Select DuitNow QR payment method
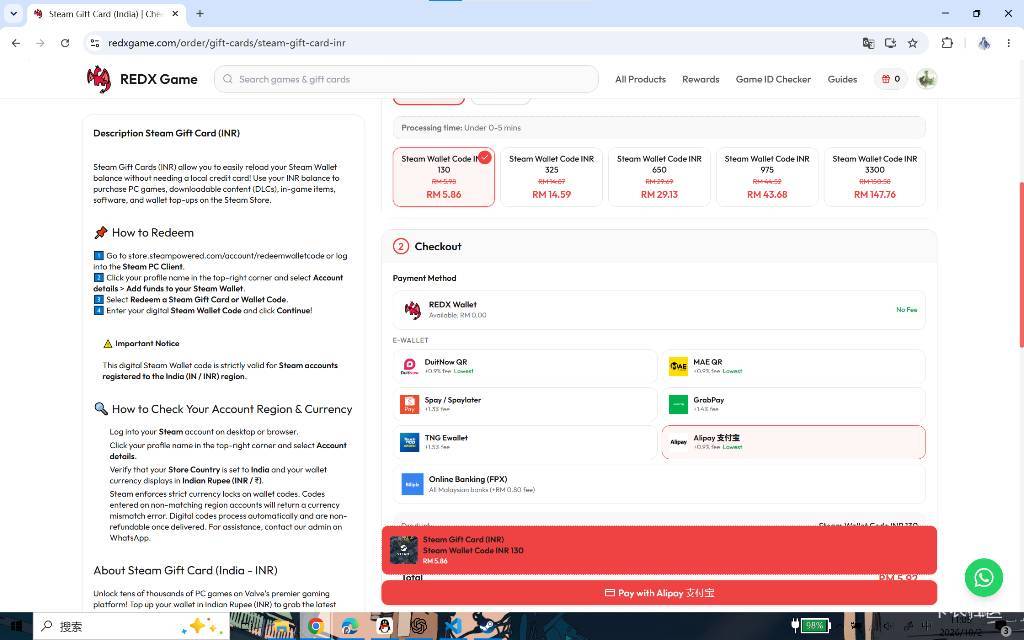Viewport: 1024px width, 640px height. pyautogui.click(x=525, y=366)
